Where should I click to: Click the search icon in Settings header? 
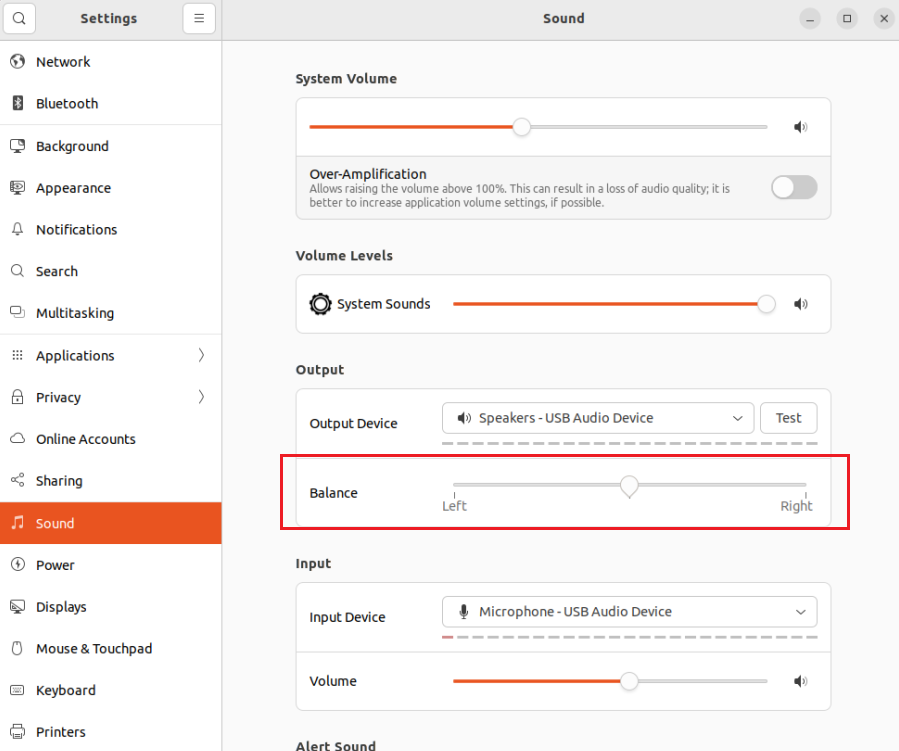coord(19,18)
